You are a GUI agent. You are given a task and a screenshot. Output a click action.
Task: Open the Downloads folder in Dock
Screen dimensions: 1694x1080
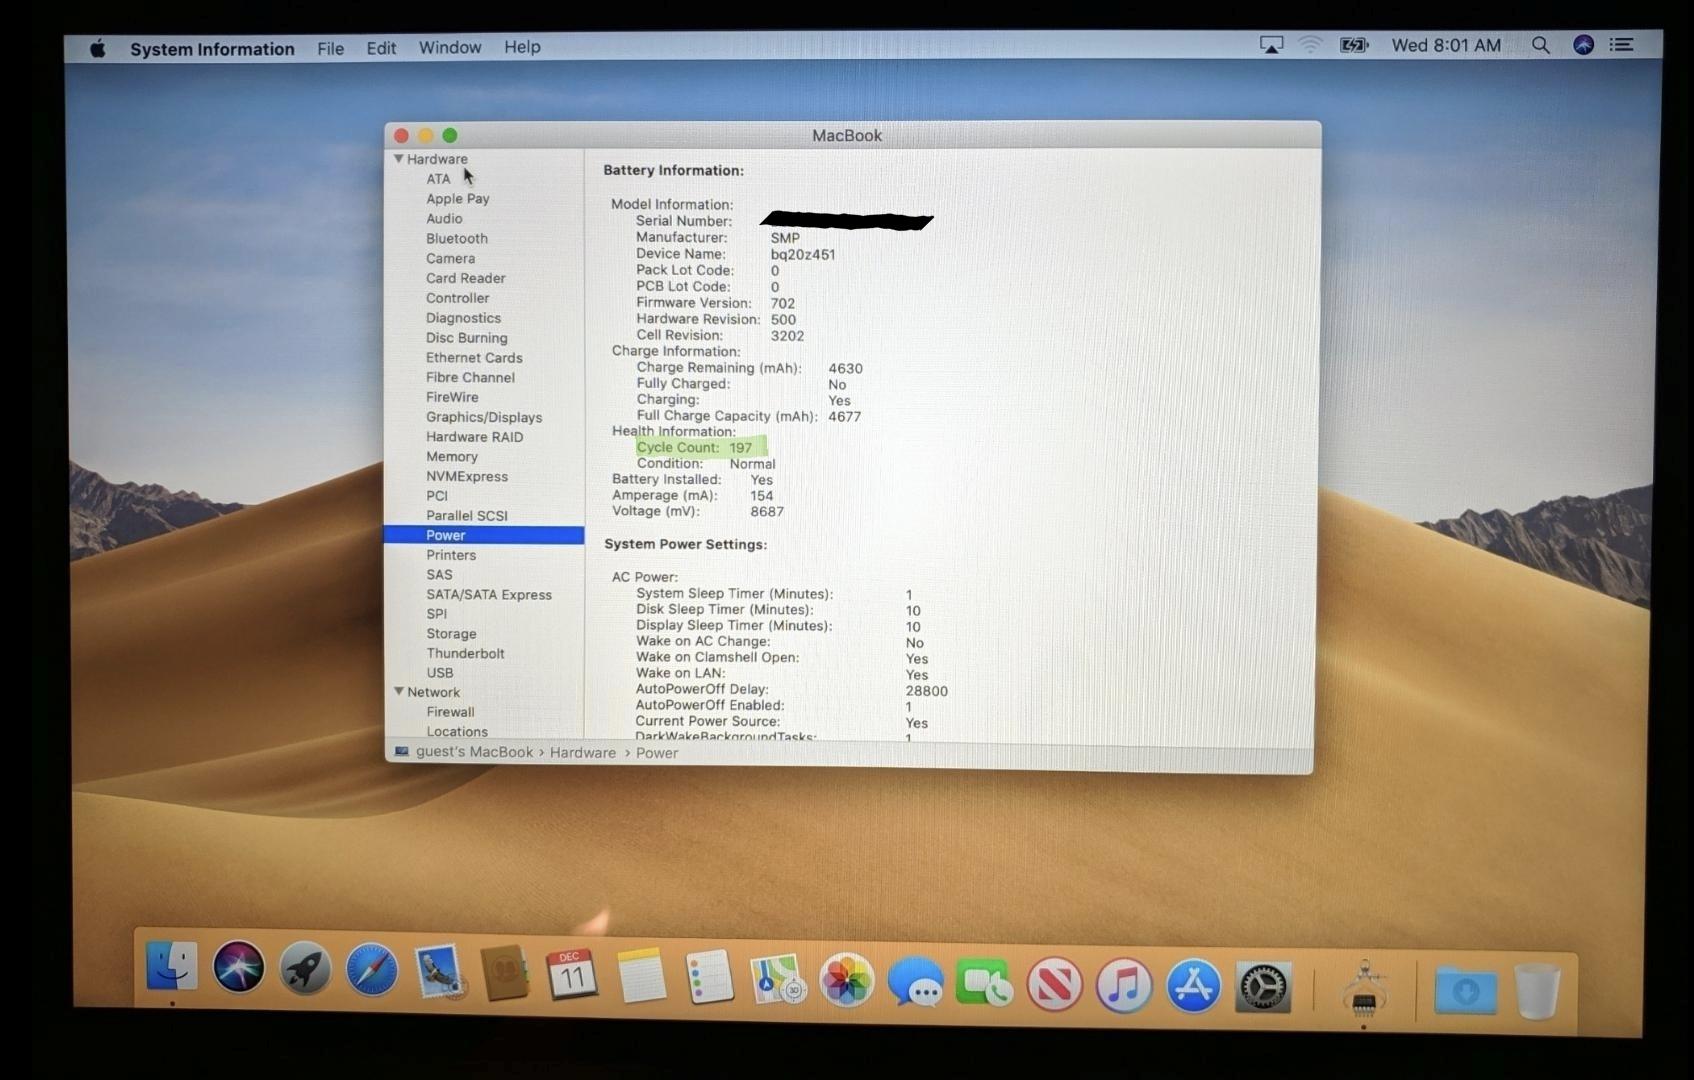click(1465, 991)
